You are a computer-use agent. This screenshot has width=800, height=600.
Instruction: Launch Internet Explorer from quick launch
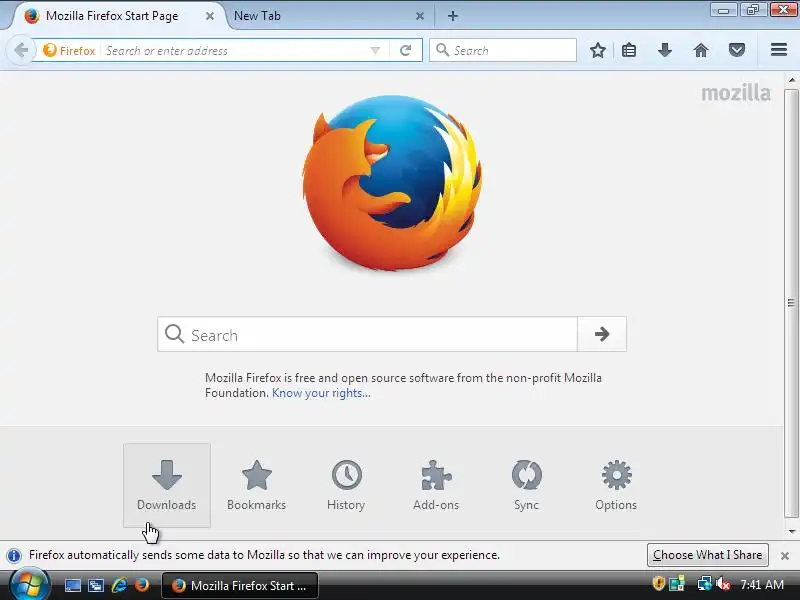[119, 585]
